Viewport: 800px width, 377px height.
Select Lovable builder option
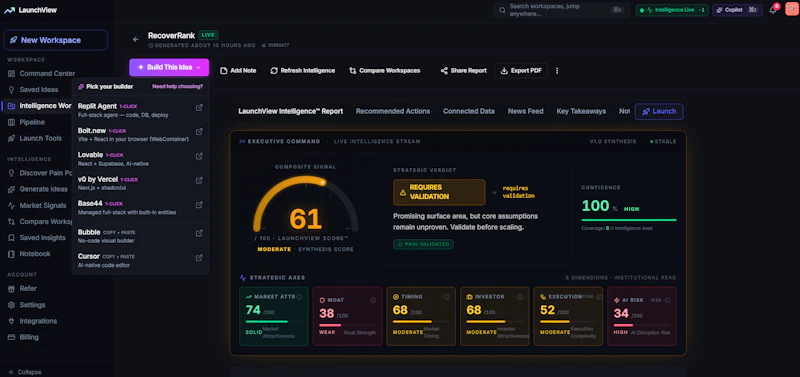point(140,159)
